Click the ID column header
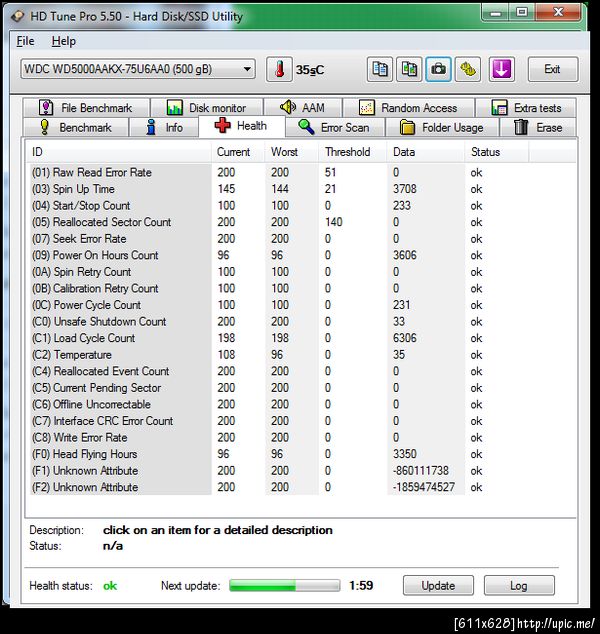The height and width of the screenshot is (634, 600). click(118, 152)
